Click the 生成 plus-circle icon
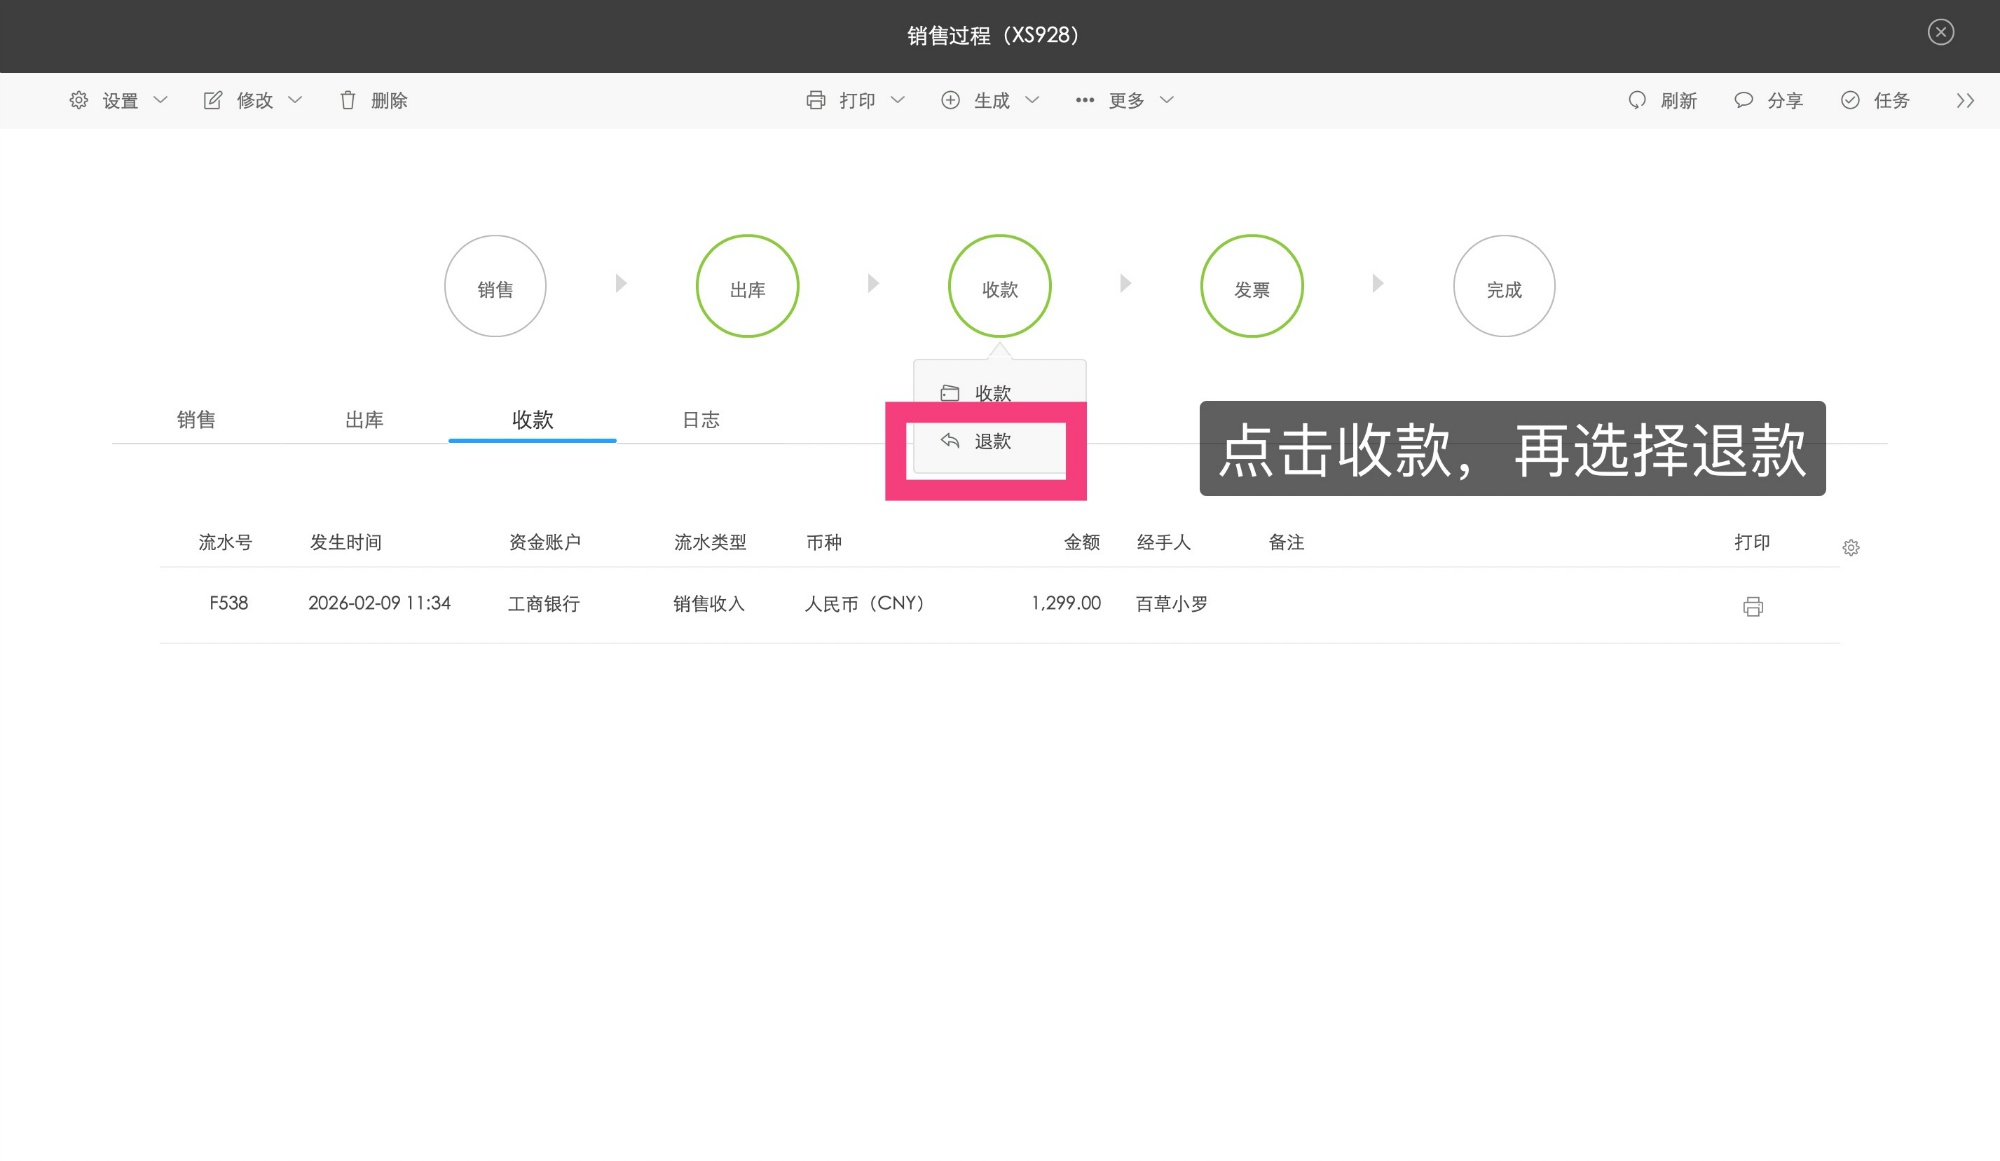The image size is (2000, 1161). click(950, 100)
